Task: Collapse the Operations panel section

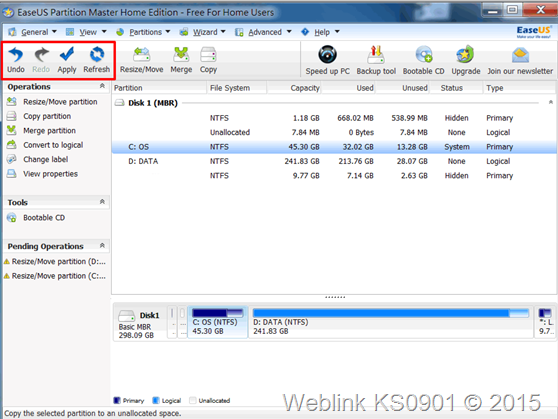Action: click(x=102, y=86)
